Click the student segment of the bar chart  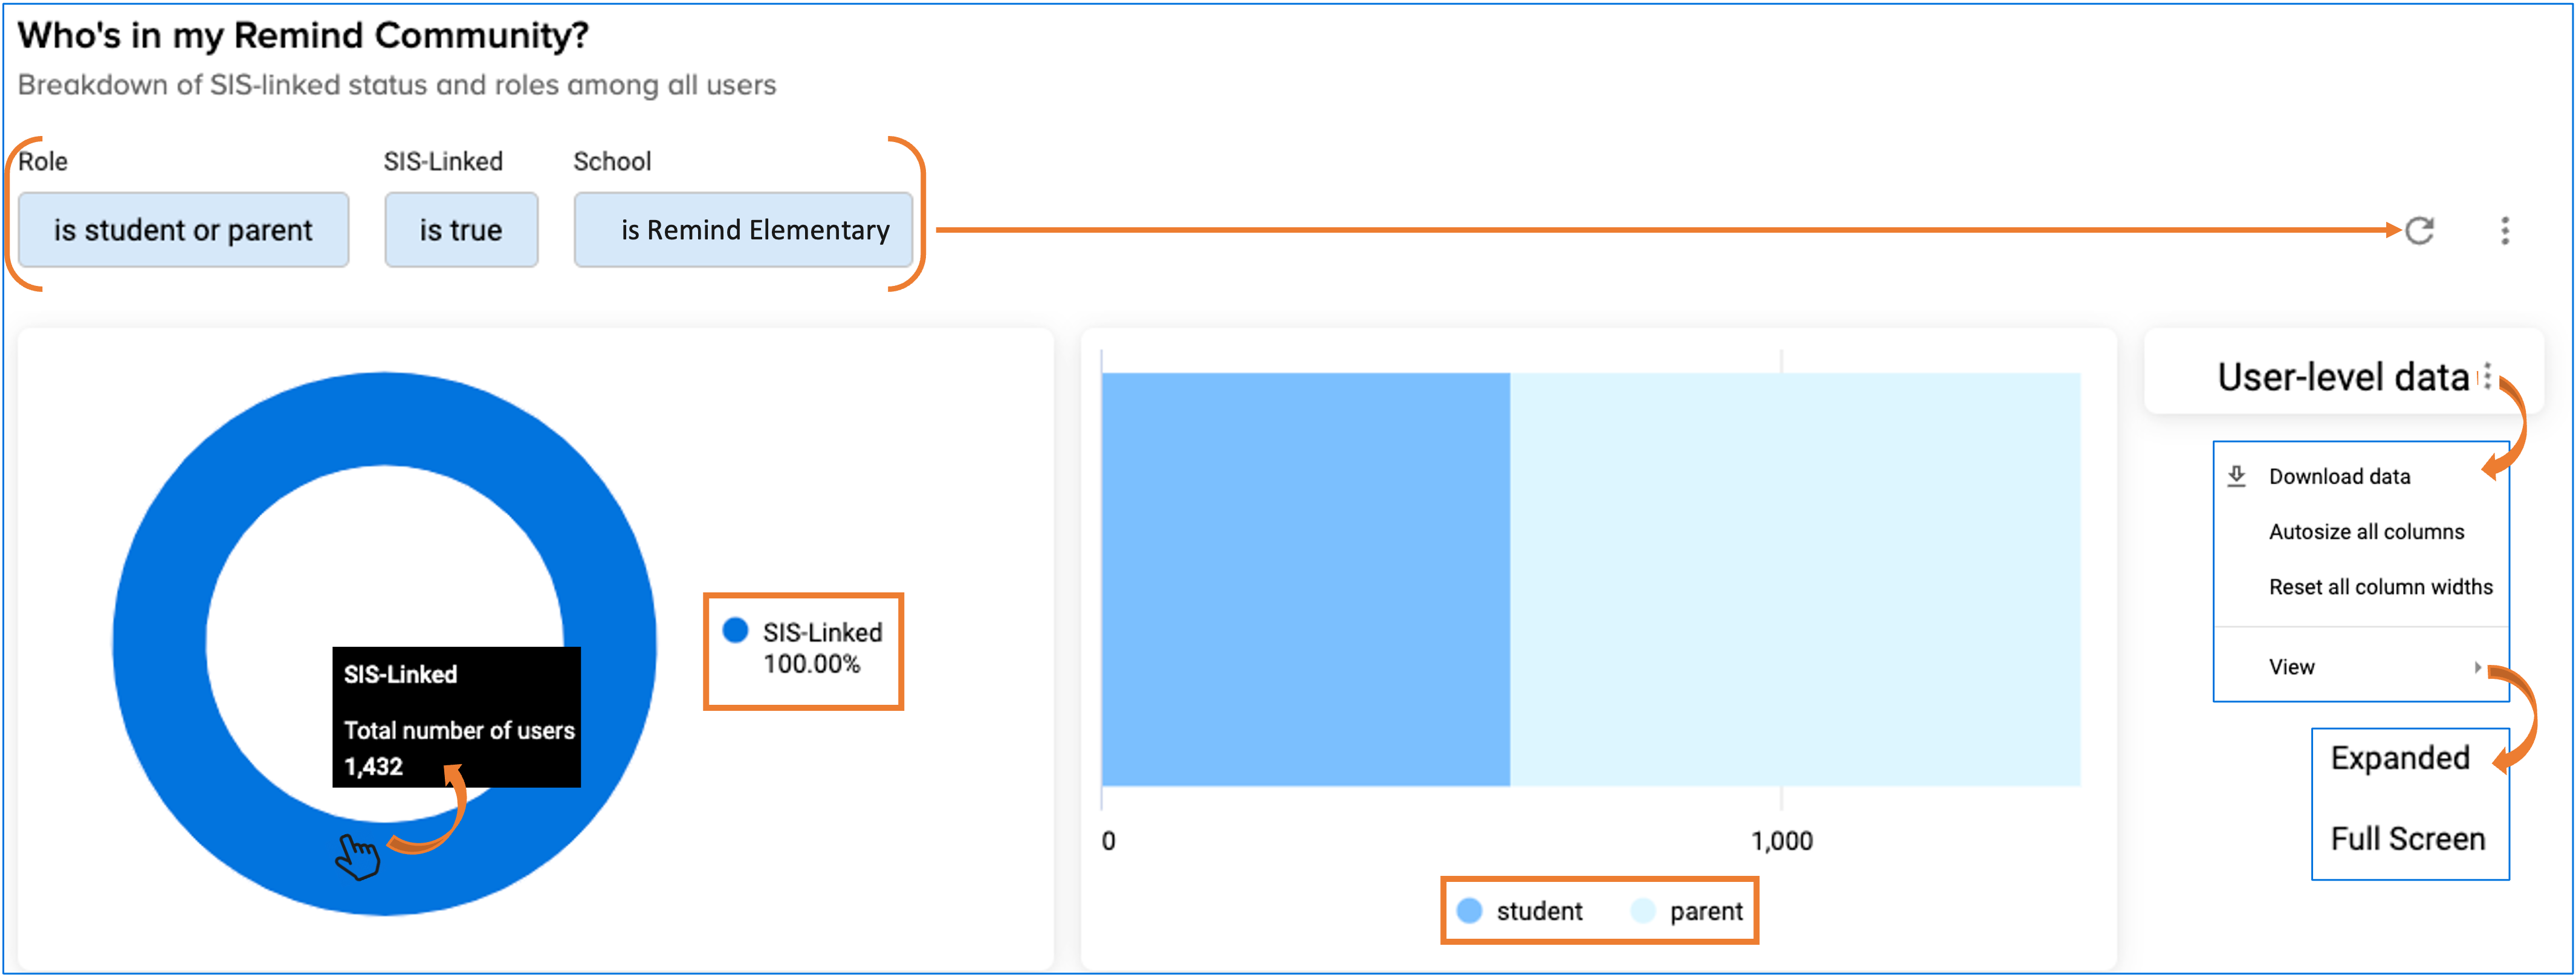1305,579
